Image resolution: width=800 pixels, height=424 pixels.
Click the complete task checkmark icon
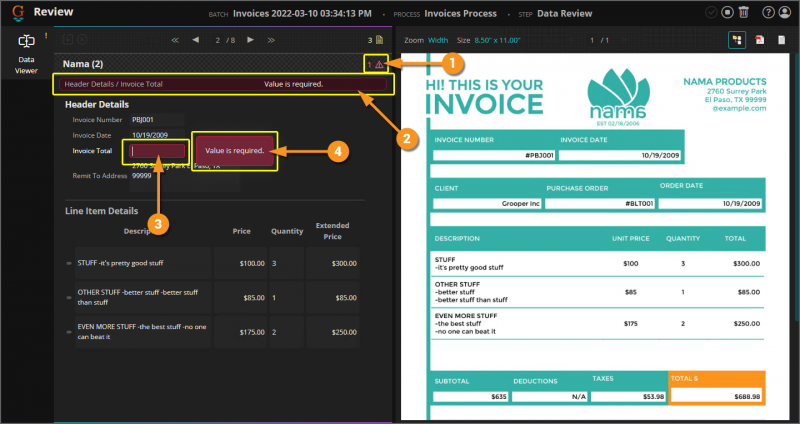point(711,12)
